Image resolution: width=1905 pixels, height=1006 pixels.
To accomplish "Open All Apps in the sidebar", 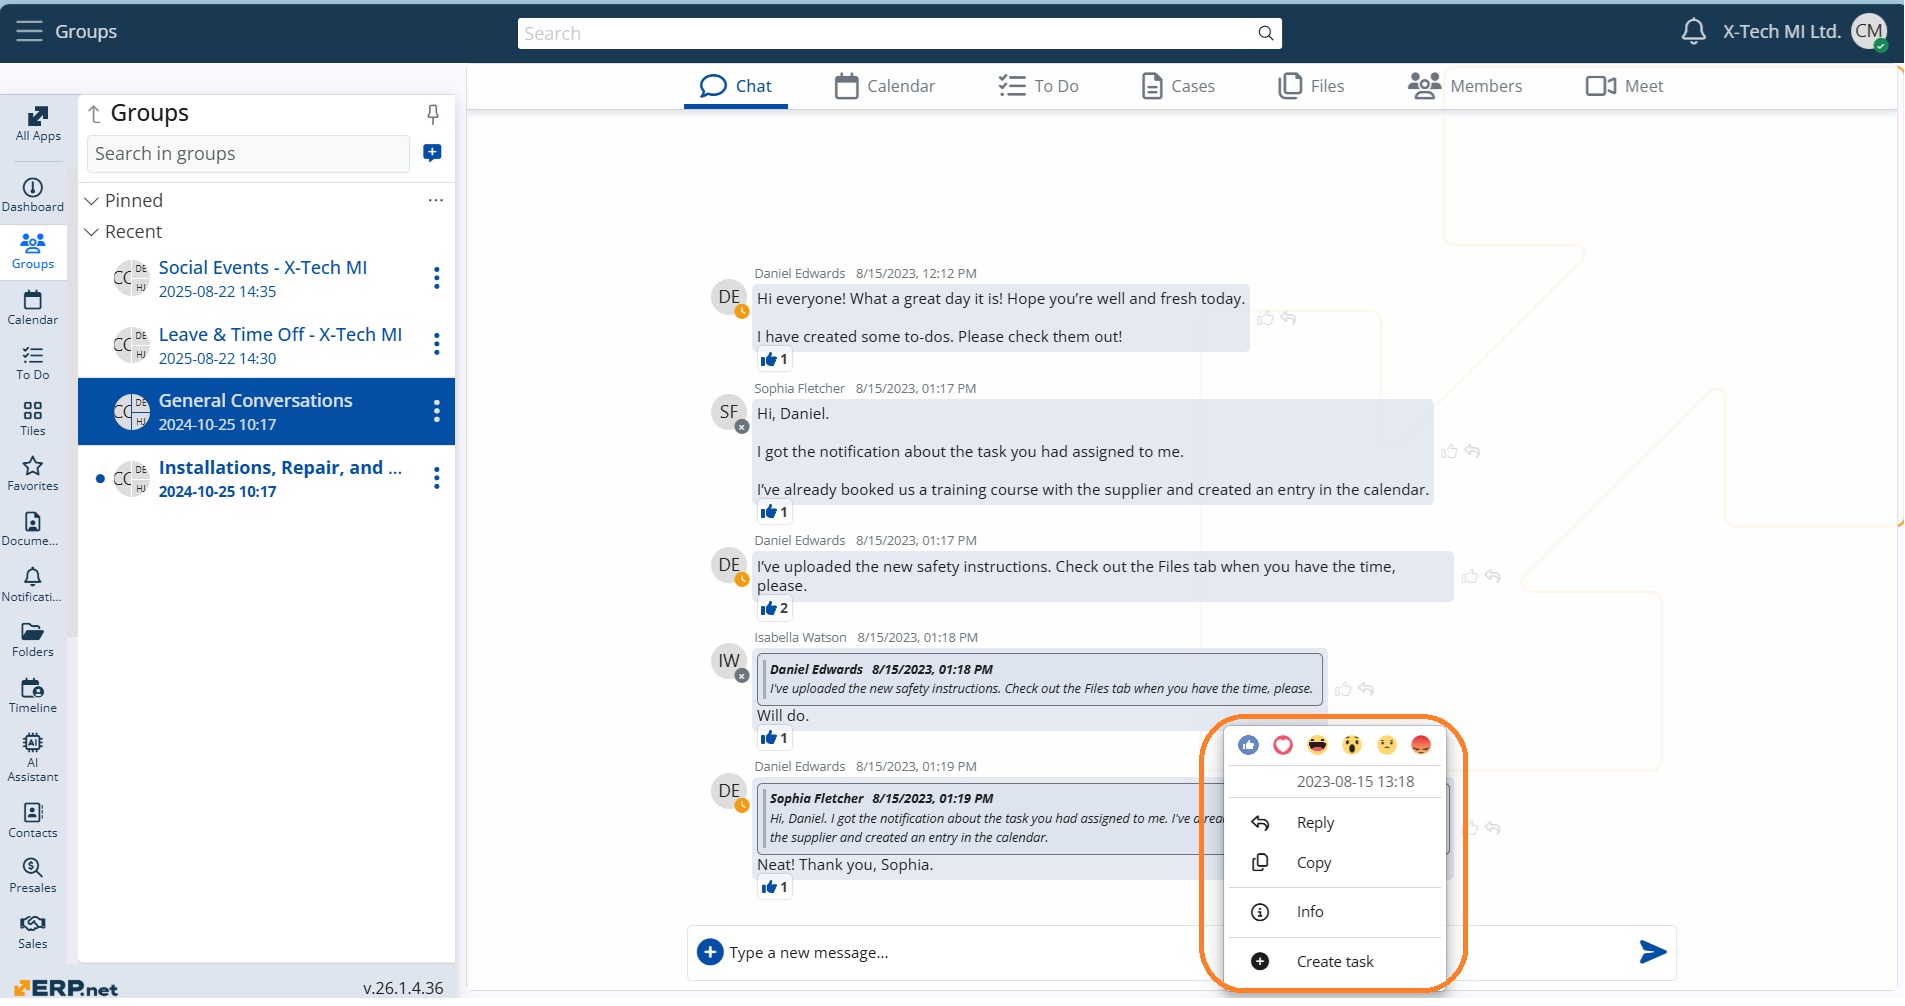I will tap(38, 124).
